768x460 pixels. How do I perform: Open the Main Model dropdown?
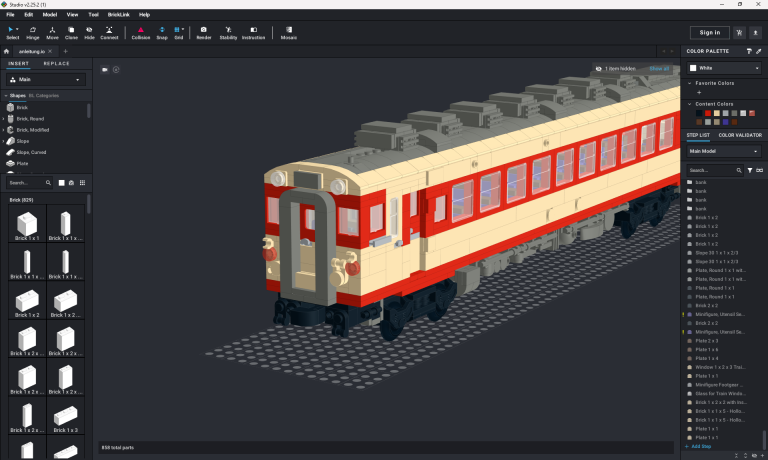coord(724,152)
